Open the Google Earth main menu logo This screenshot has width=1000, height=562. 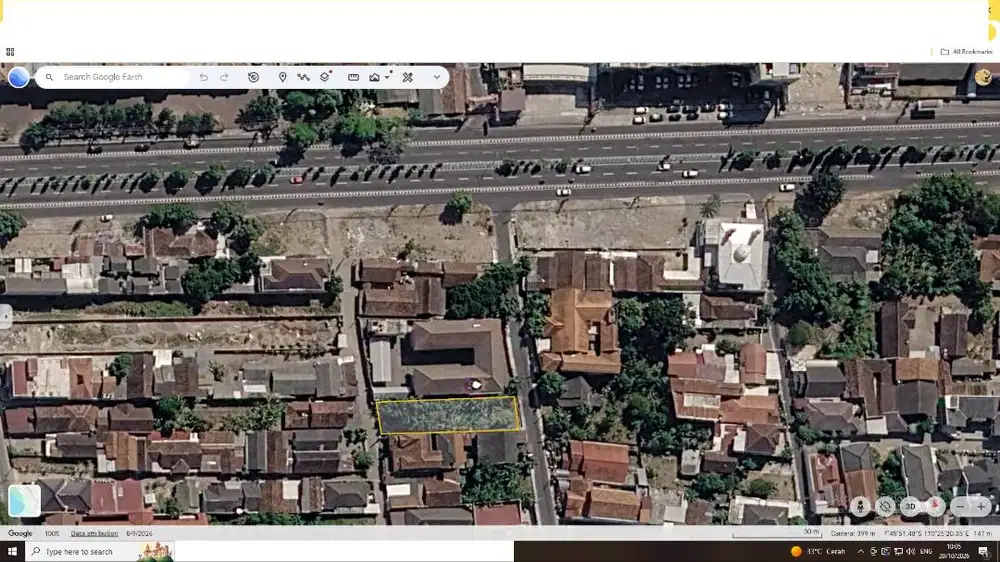(18, 77)
